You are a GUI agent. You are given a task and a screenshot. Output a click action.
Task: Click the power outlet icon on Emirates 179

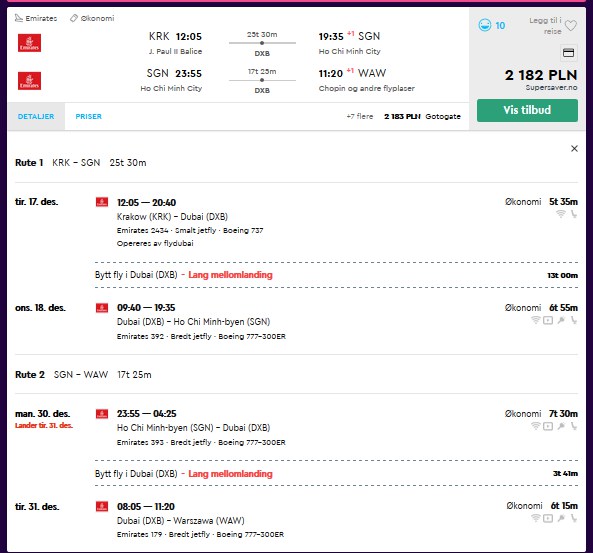tap(561, 519)
